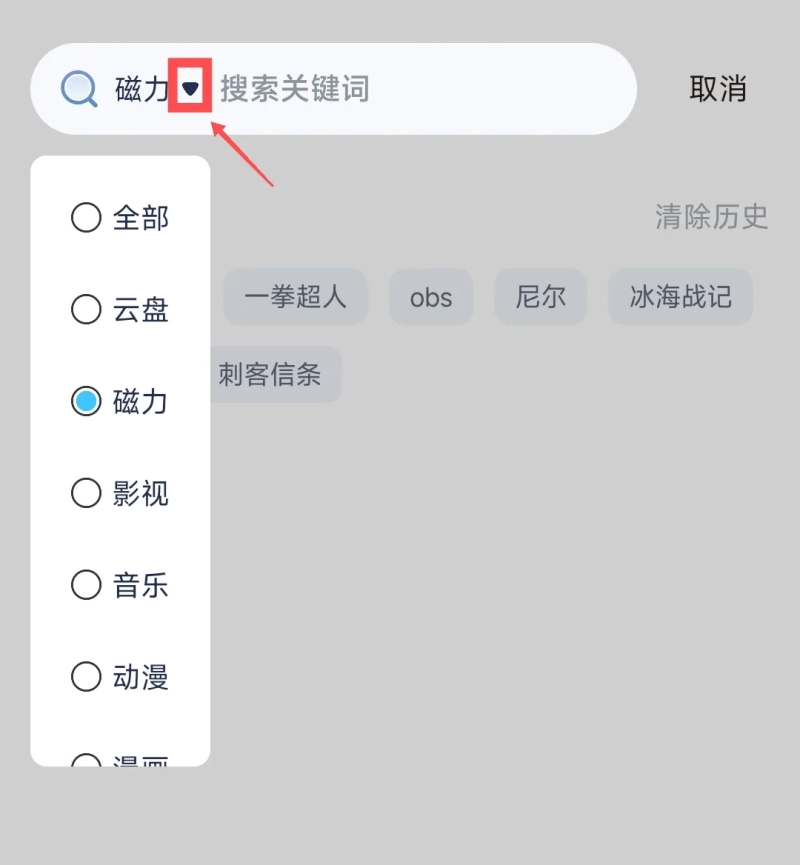
Task: Click the 音乐 label text in menu
Action: tap(141, 585)
